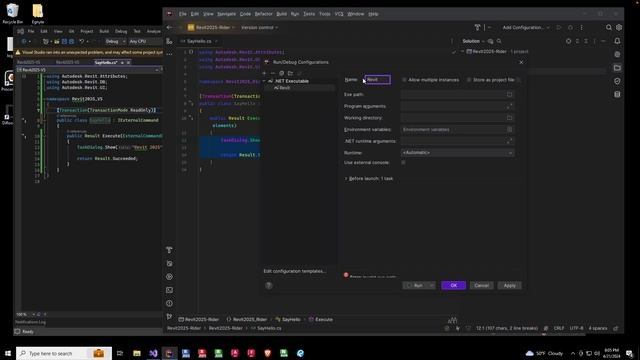
Task: Open the Revit2025-Rider project dropdown
Action: click(x=211, y=27)
